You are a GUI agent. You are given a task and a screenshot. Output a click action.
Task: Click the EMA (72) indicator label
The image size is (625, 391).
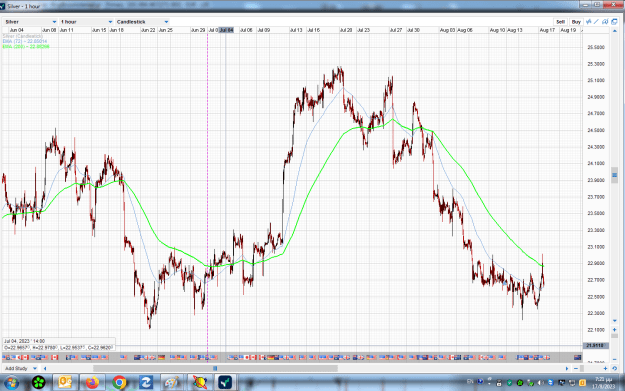point(25,41)
